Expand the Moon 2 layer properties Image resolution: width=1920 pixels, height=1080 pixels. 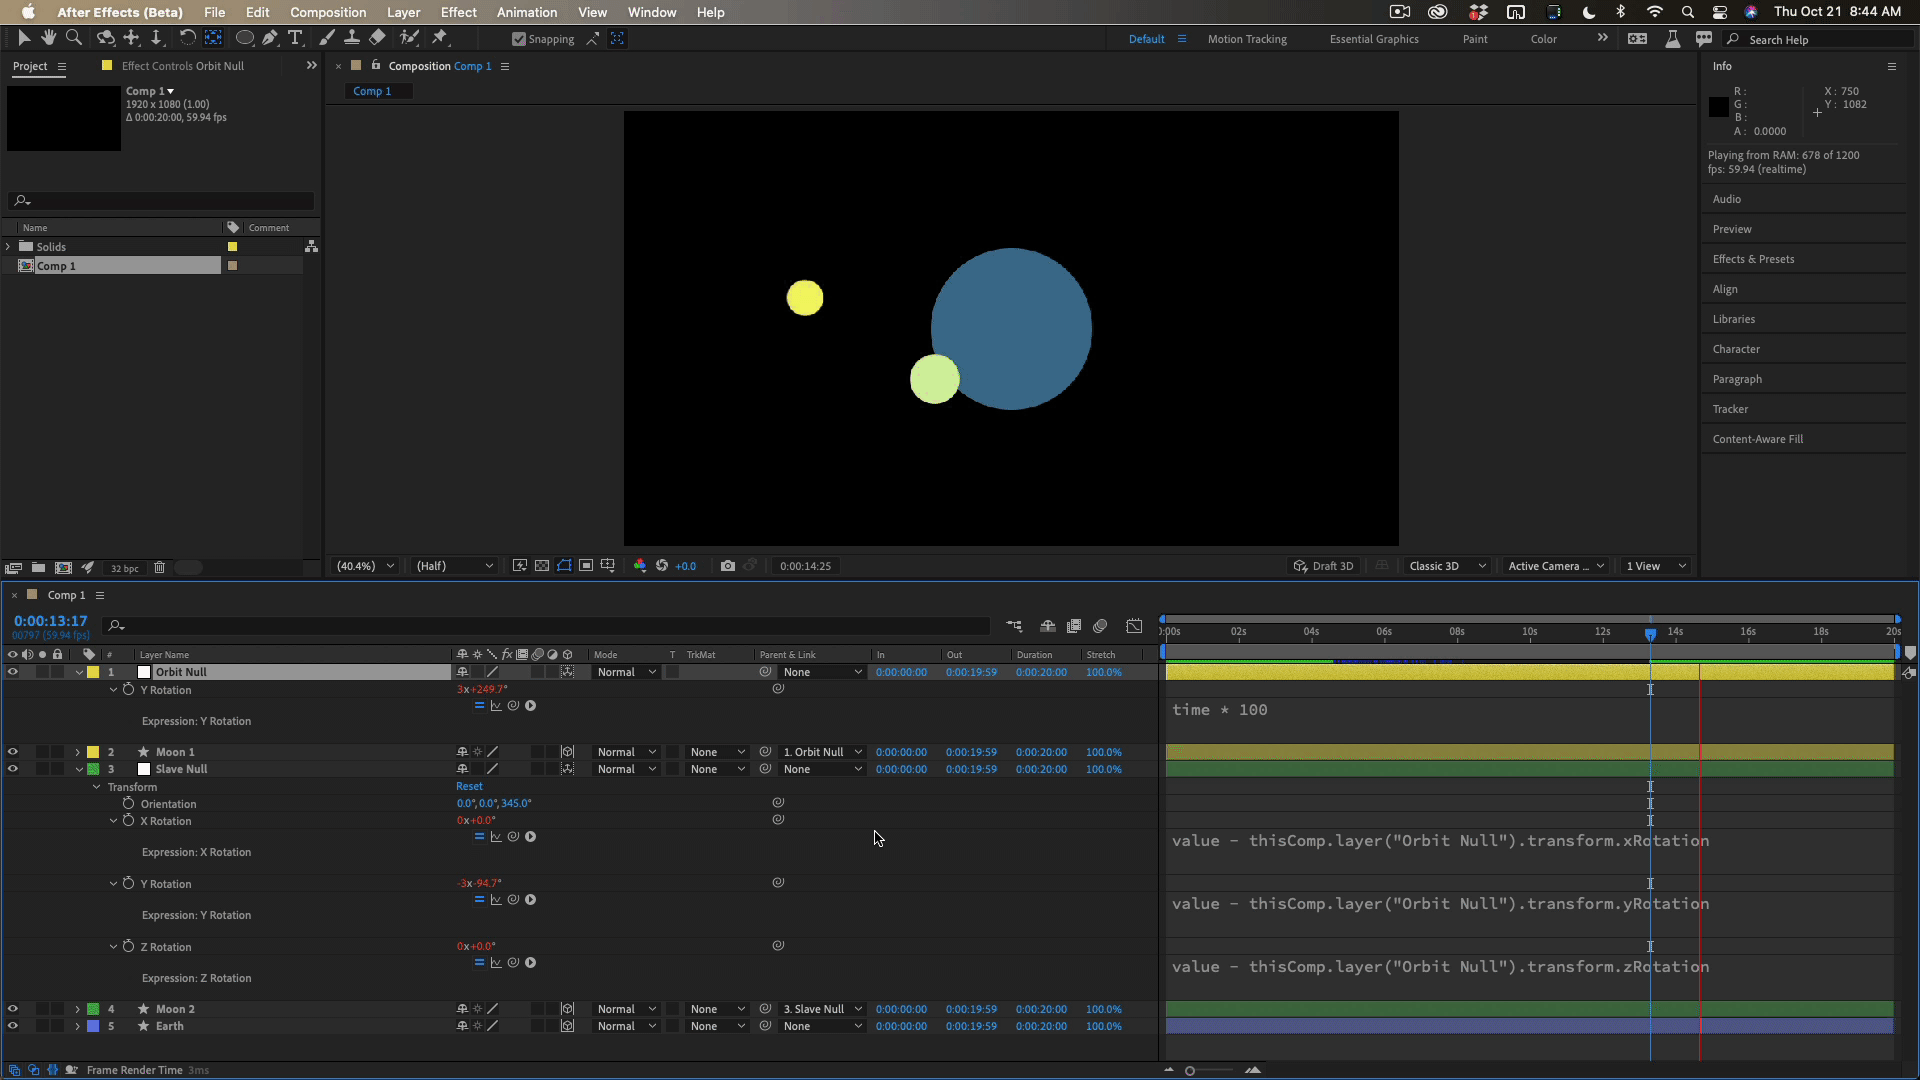tap(77, 1009)
